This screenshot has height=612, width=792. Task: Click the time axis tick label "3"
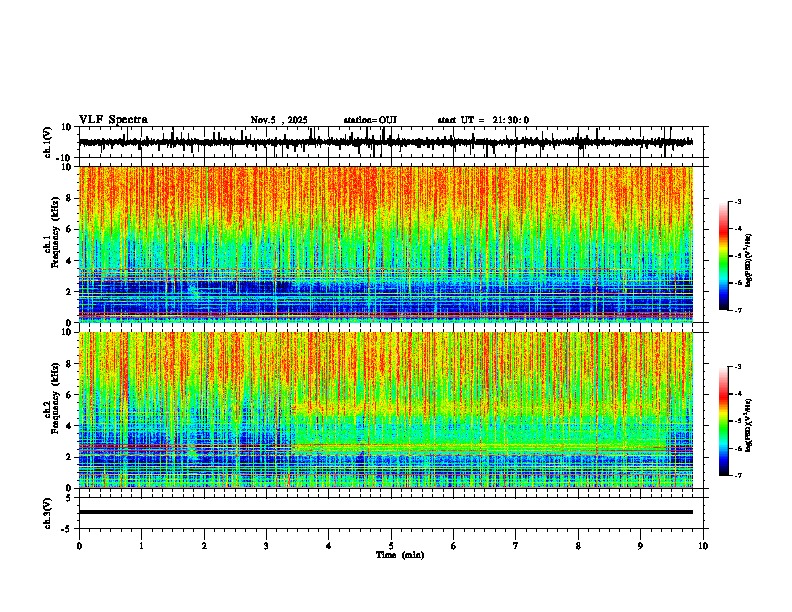point(266,546)
